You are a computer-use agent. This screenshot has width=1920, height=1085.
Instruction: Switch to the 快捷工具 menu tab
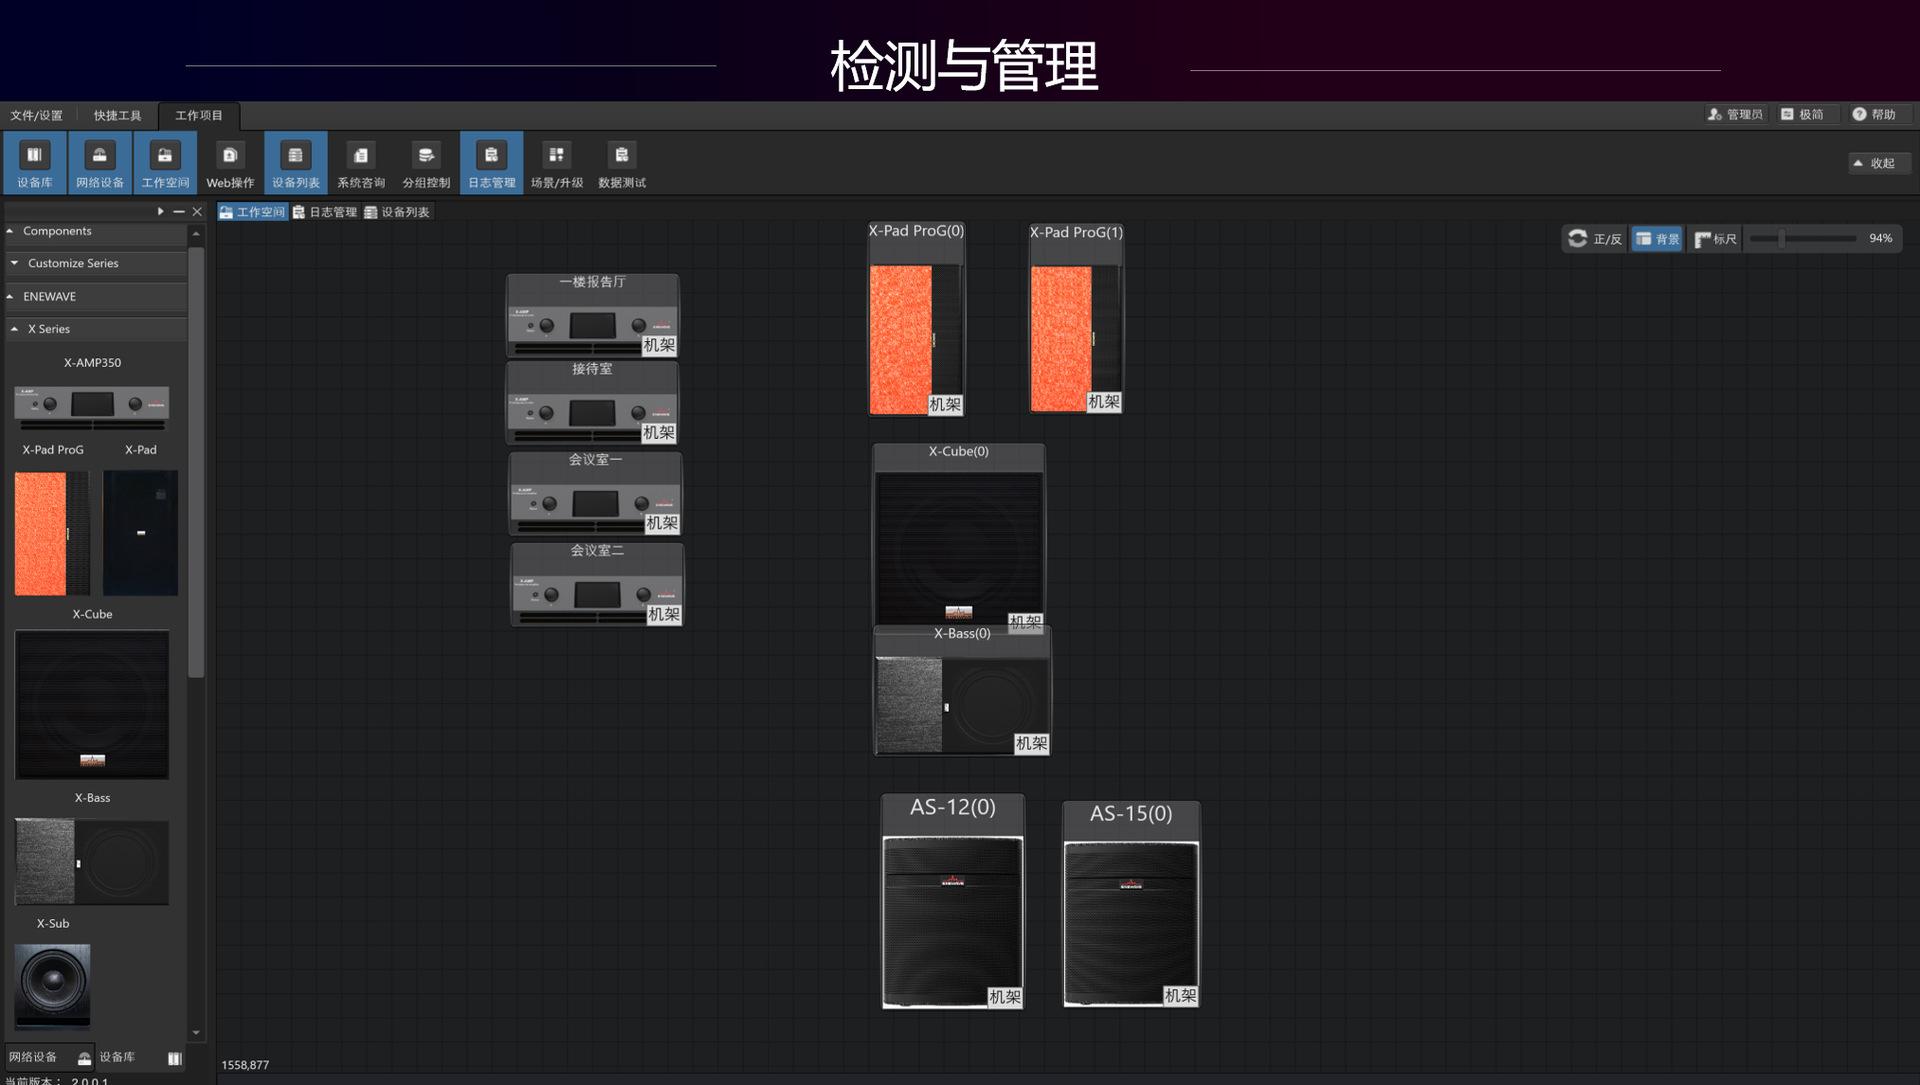[x=117, y=115]
